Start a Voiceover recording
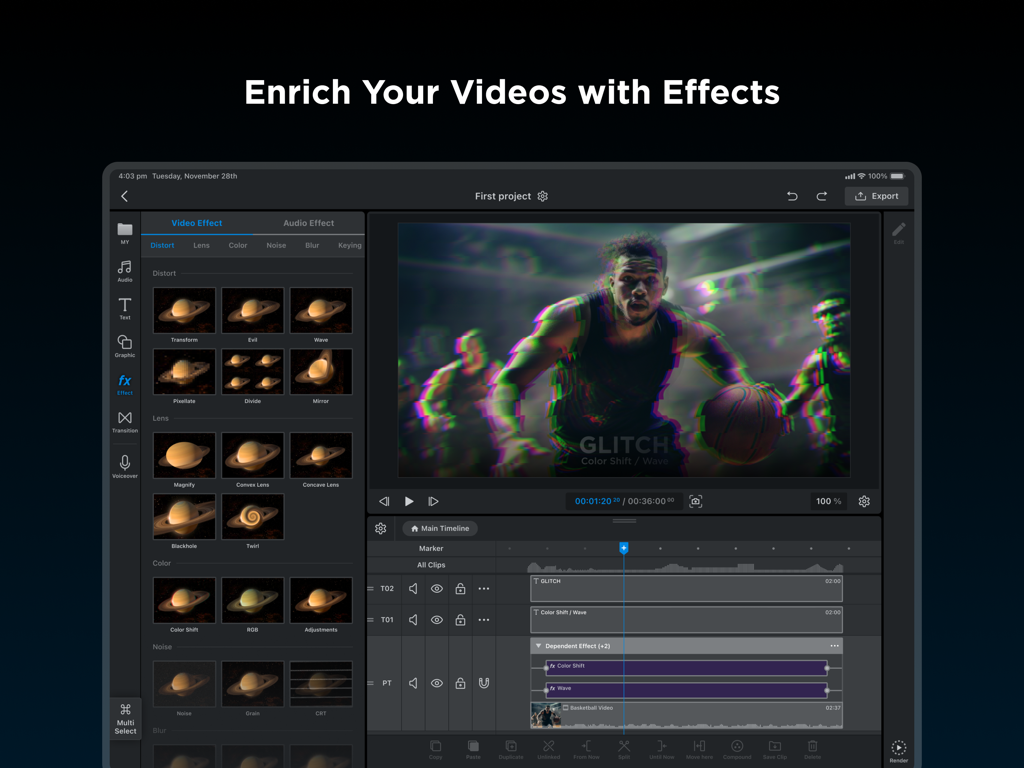The height and width of the screenshot is (768, 1024). (x=124, y=466)
